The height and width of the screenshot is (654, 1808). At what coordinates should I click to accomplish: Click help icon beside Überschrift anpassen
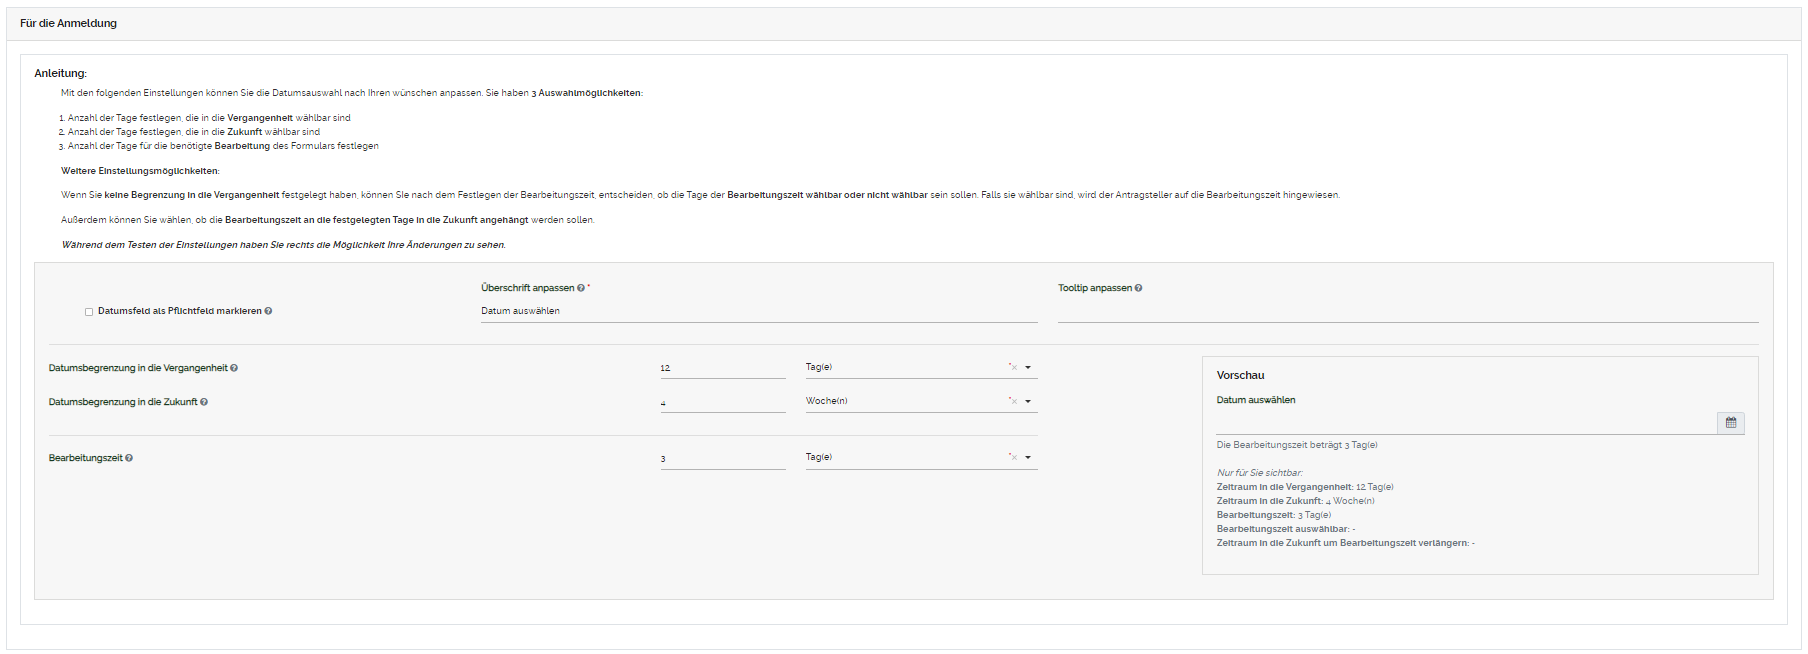click(x=581, y=288)
